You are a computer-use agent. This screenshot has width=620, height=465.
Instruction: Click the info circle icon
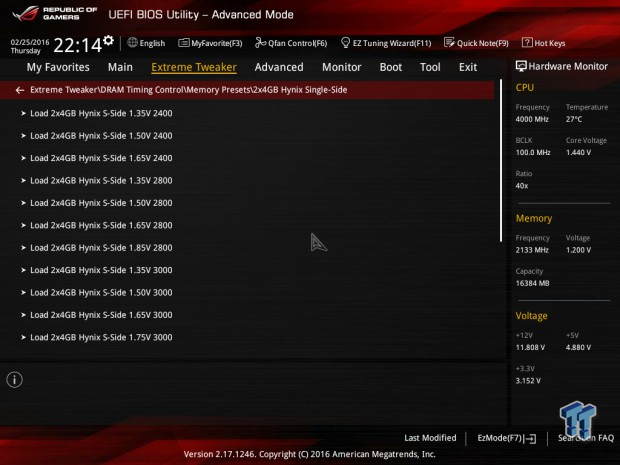(x=15, y=380)
